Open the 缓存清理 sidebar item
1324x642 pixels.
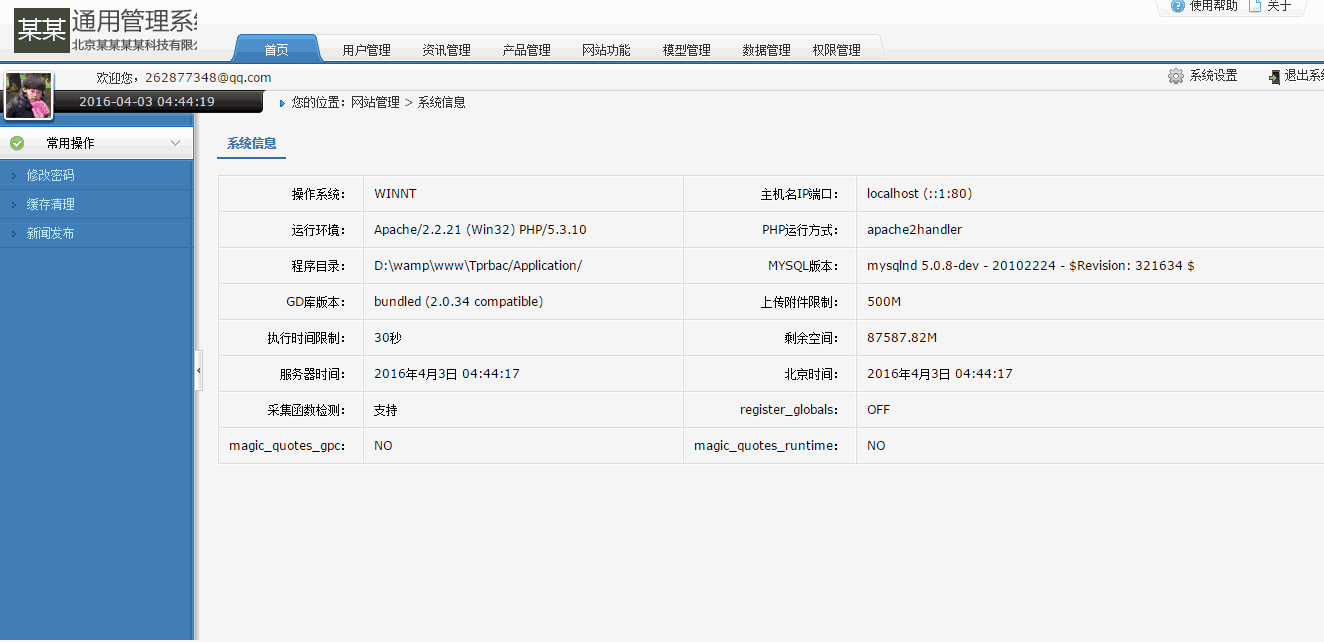point(50,204)
